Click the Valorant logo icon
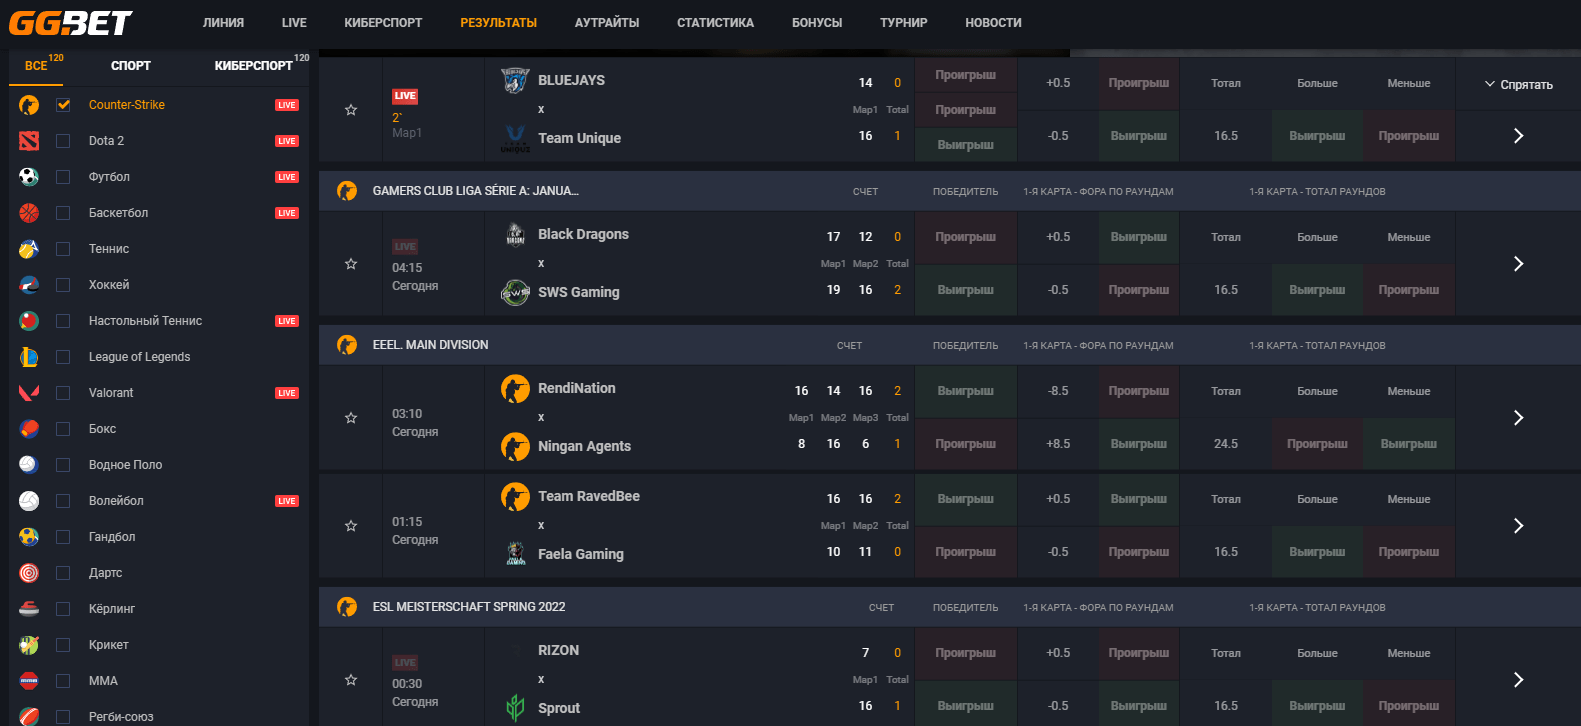The image size is (1581, 726). (29, 393)
